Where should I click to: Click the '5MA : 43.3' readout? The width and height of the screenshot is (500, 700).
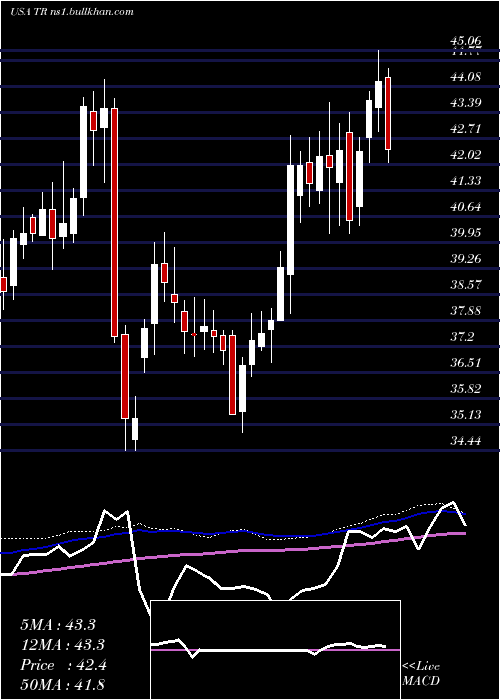58,625
